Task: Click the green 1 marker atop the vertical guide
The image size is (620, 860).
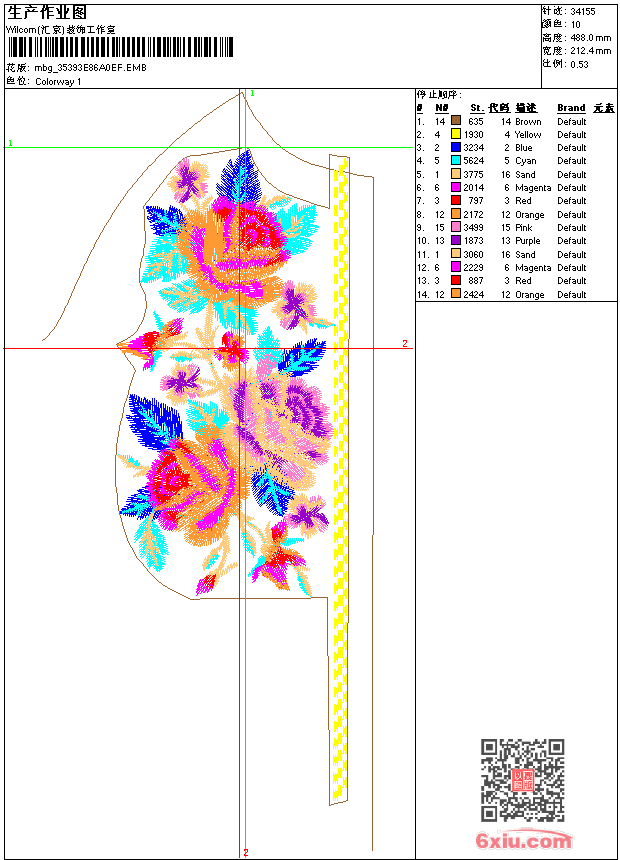Action: point(252,94)
